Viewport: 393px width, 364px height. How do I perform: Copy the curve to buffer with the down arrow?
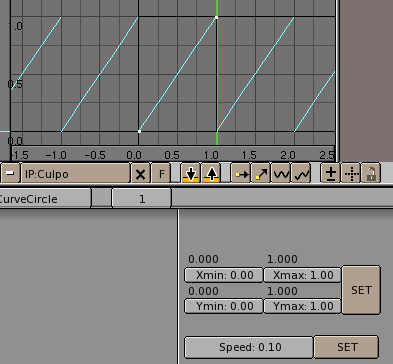[x=191, y=174]
